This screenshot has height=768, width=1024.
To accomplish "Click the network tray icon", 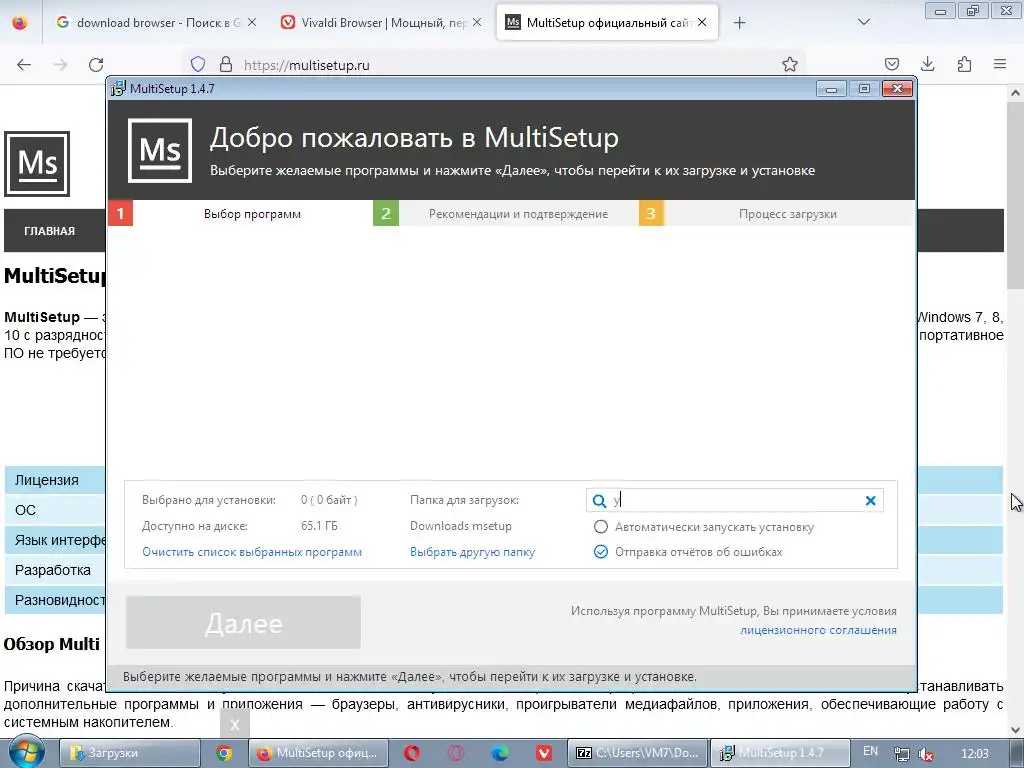I will 901,754.
